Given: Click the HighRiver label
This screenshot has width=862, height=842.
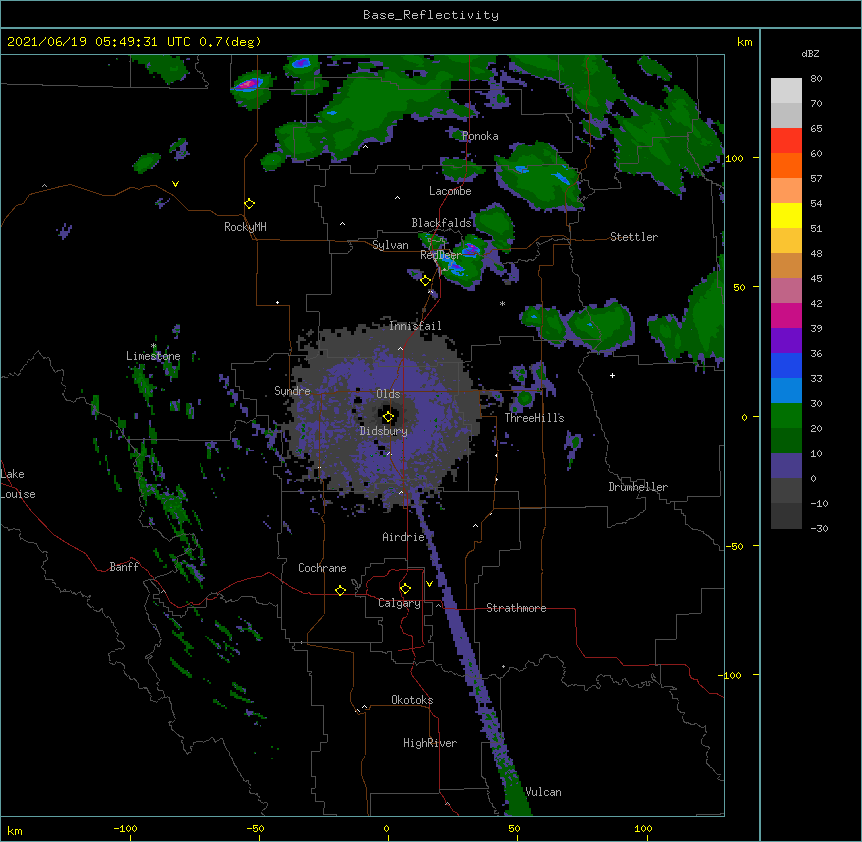Looking at the screenshot, I should (430, 743).
